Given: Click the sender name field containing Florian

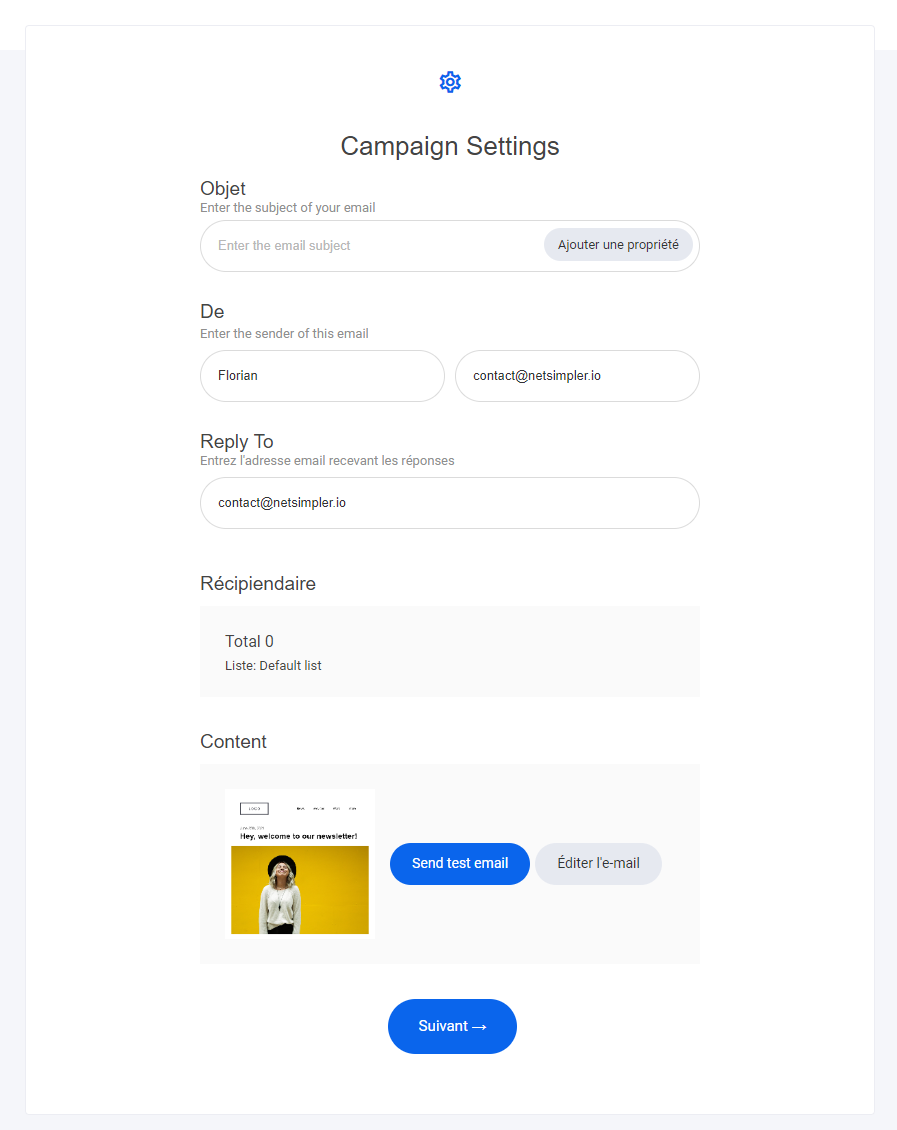Looking at the screenshot, I should pyautogui.click(x=322, y=376).
